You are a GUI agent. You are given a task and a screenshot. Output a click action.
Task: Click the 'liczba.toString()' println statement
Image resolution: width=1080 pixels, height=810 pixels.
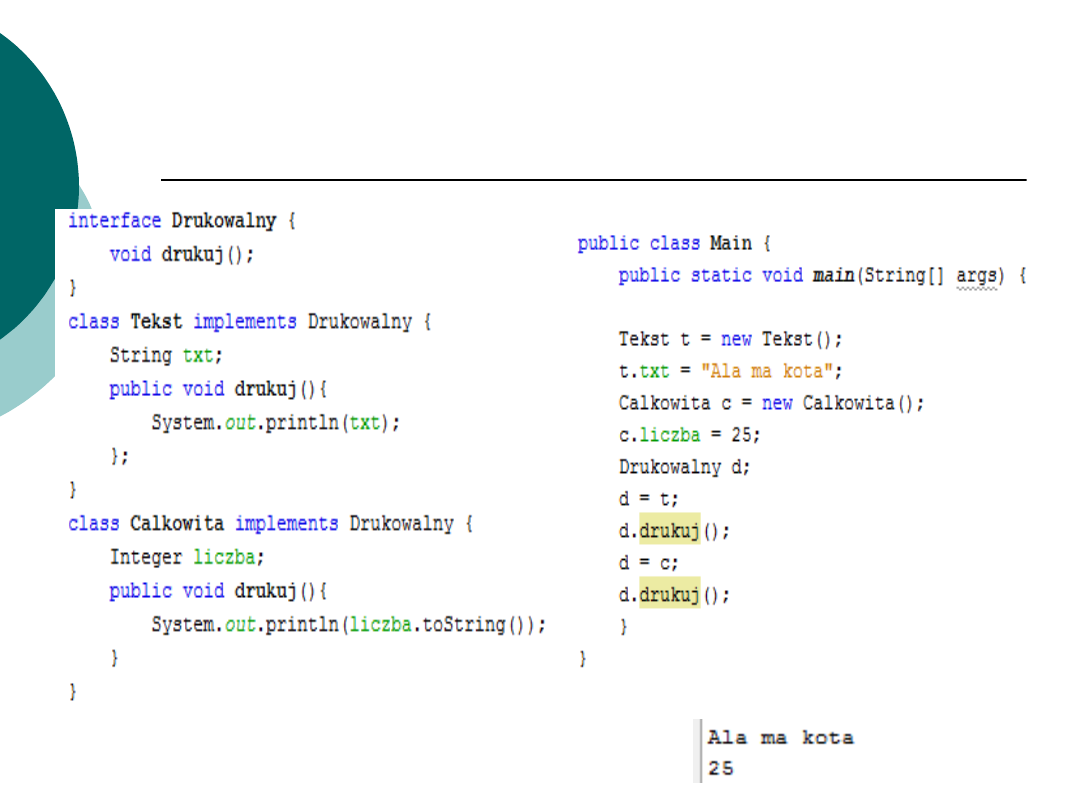tap(348, 624)
